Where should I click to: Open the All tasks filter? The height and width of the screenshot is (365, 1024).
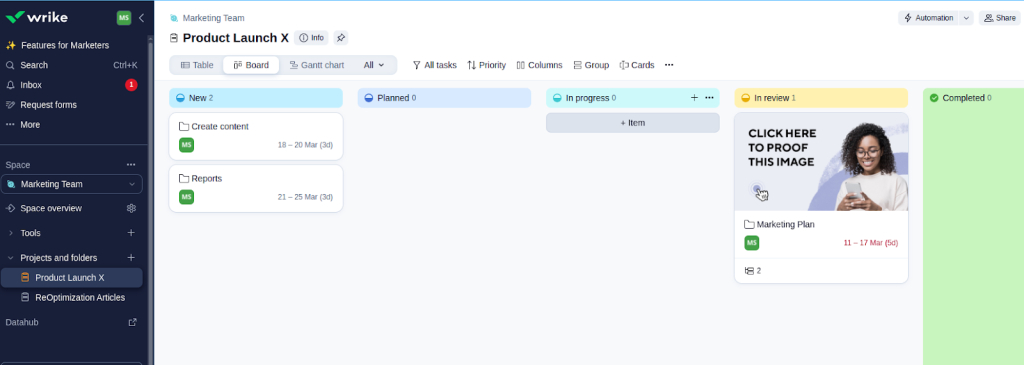(x=434, y=65)
